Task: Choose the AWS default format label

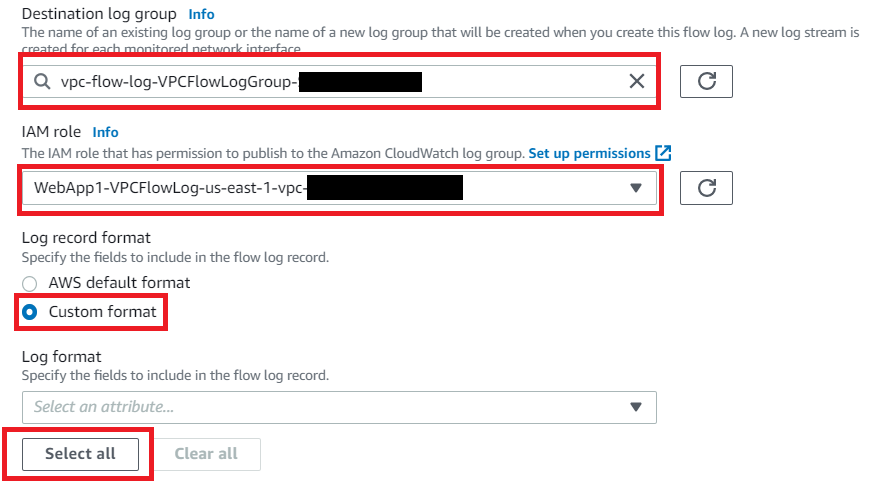Action: pos(119,282)
